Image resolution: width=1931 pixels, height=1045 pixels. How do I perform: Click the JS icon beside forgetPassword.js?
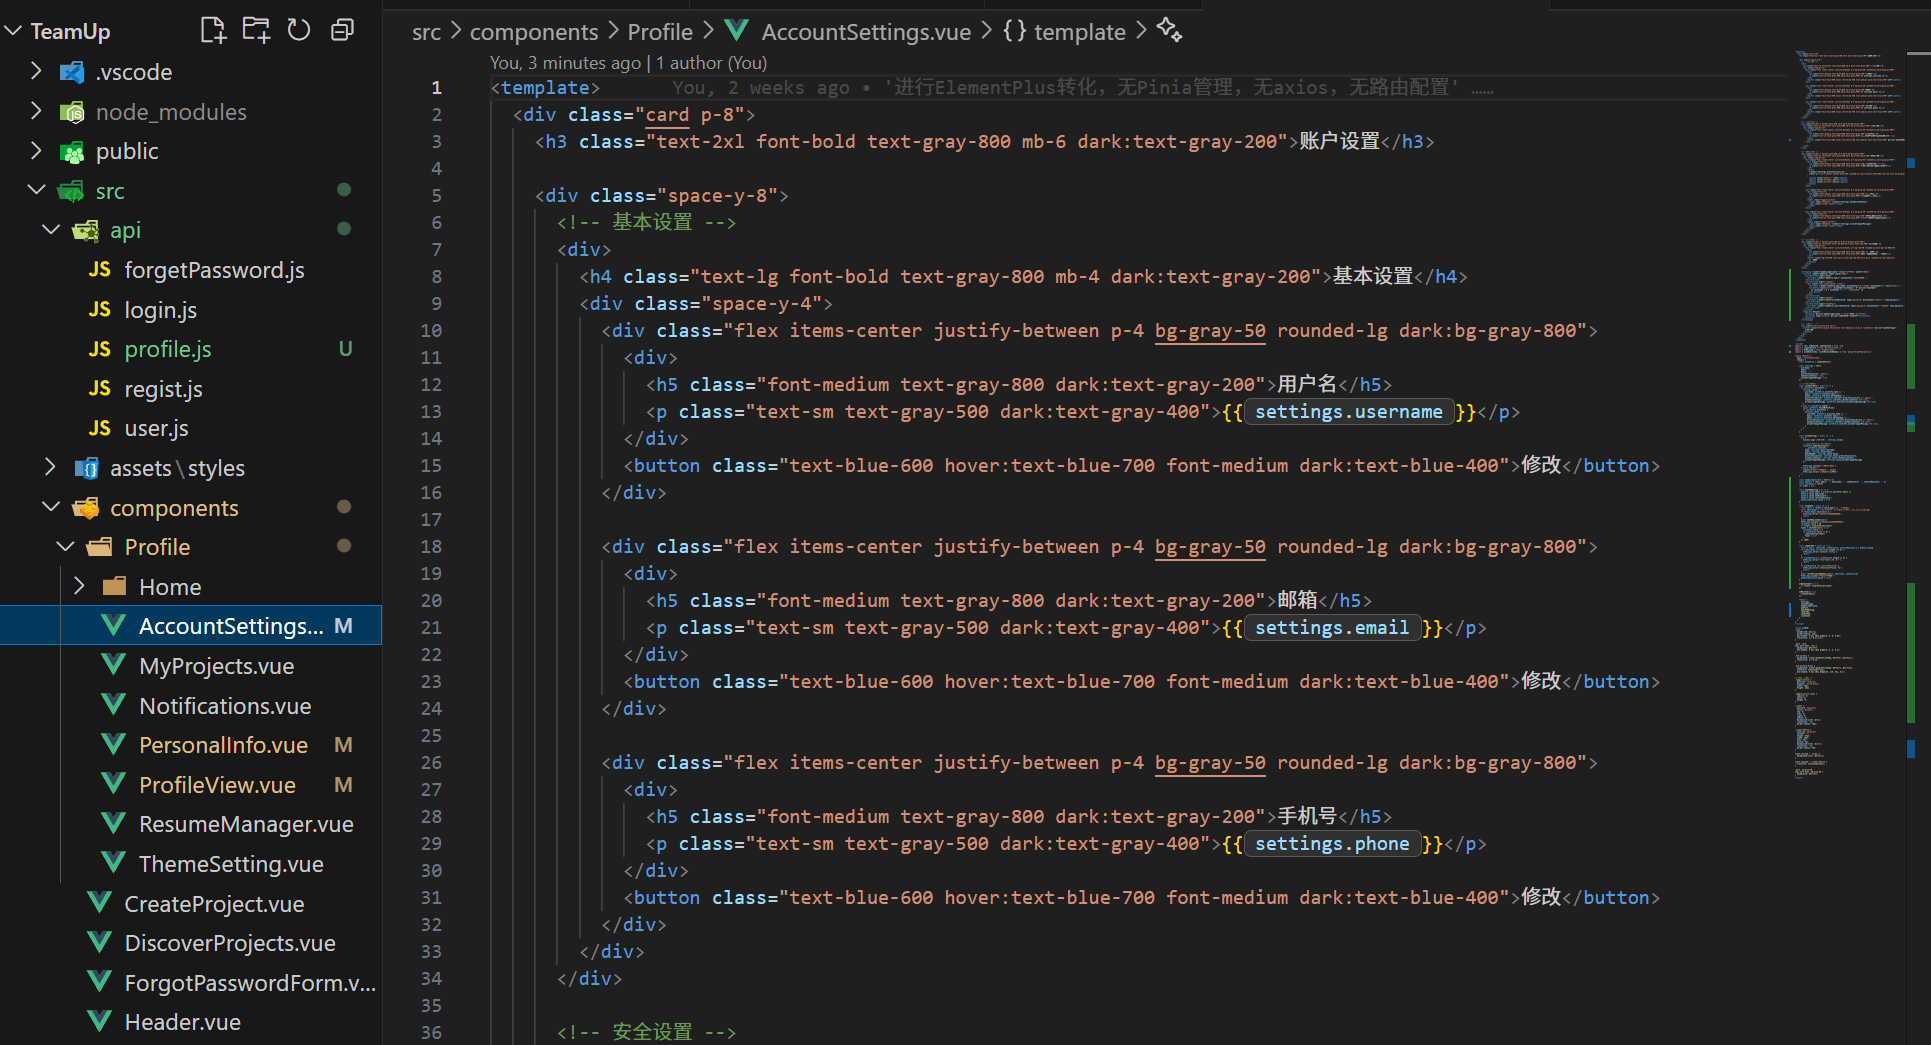click(100, 270)
